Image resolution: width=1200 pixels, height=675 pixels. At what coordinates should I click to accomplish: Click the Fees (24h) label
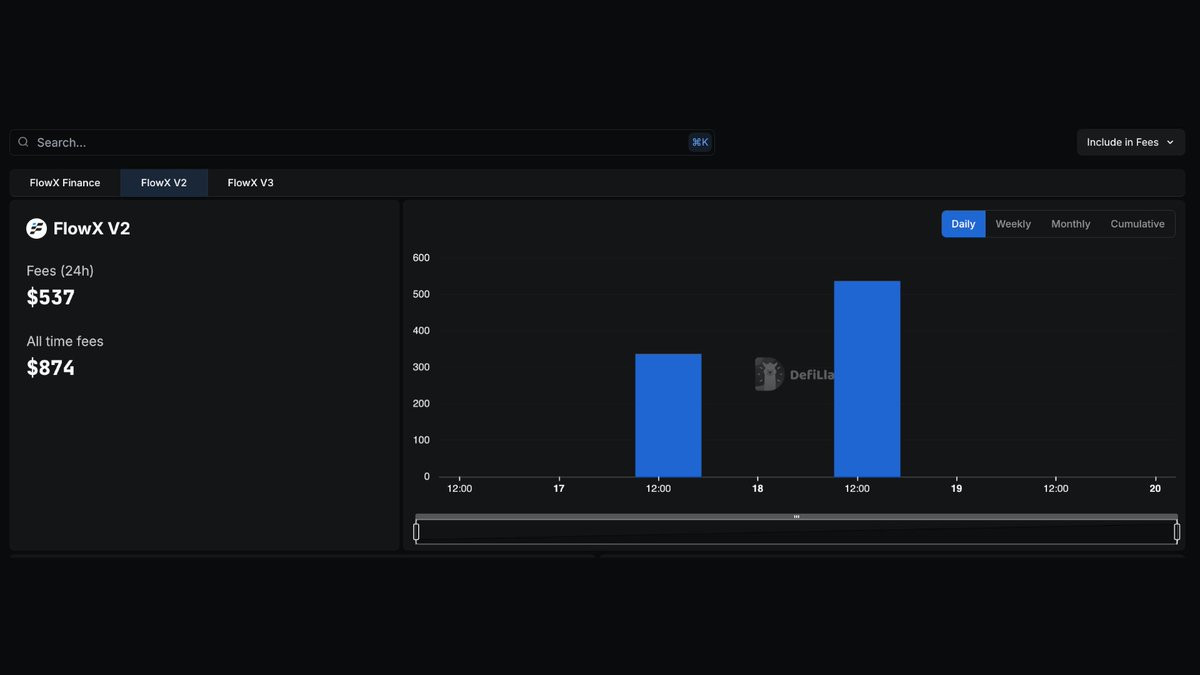tap(60, 271)
